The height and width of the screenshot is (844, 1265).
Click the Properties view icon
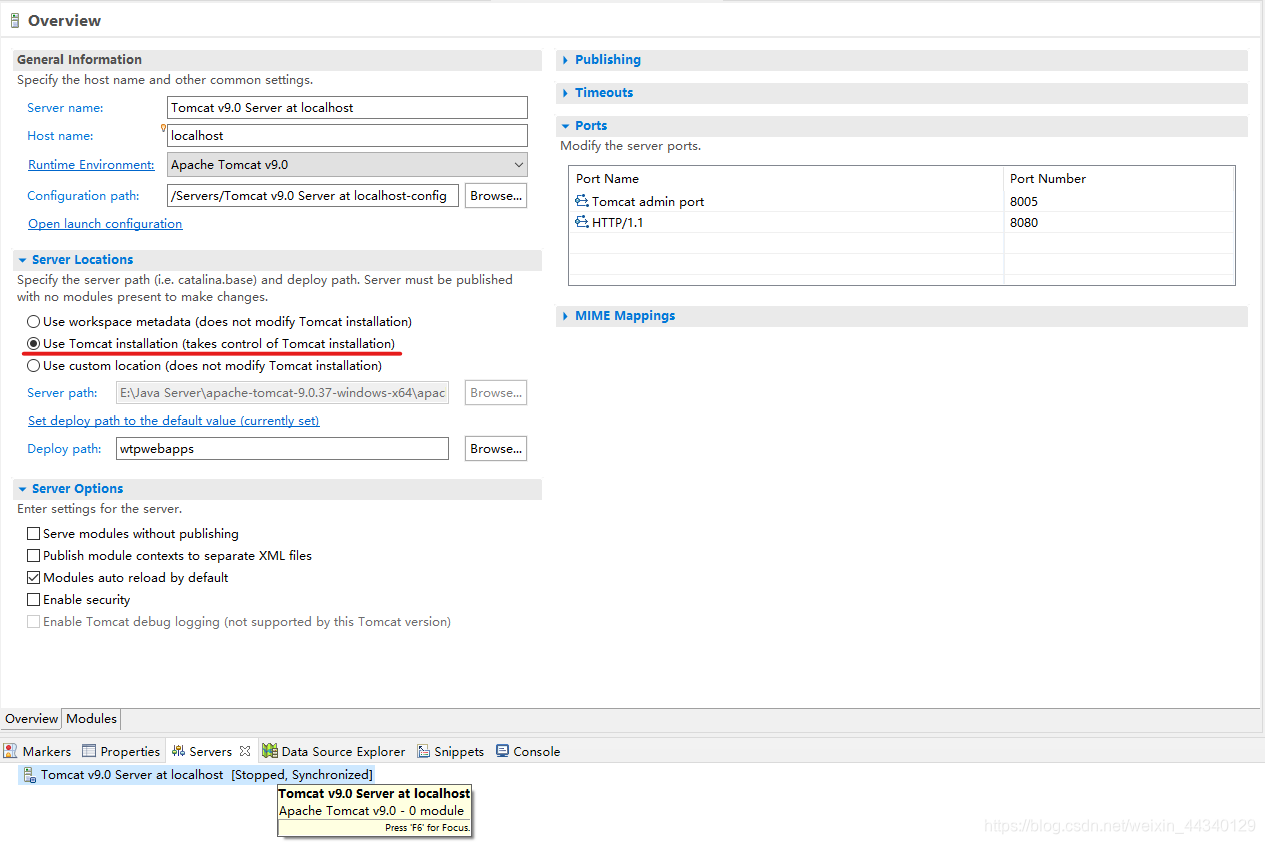click(89, 751)
